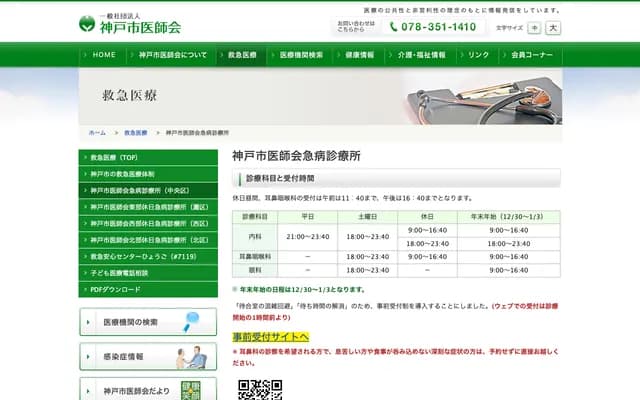Click the doctor illustration on 感染症情報 banner
Viewport: 640px width, 400px height.
[196, 356]
